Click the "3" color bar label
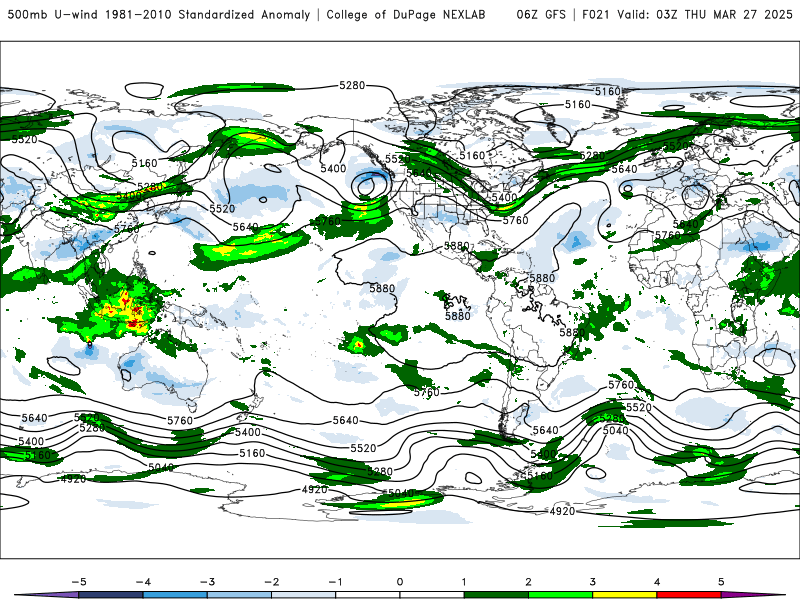This screenshot has height=600, width=800. [592, 582]
